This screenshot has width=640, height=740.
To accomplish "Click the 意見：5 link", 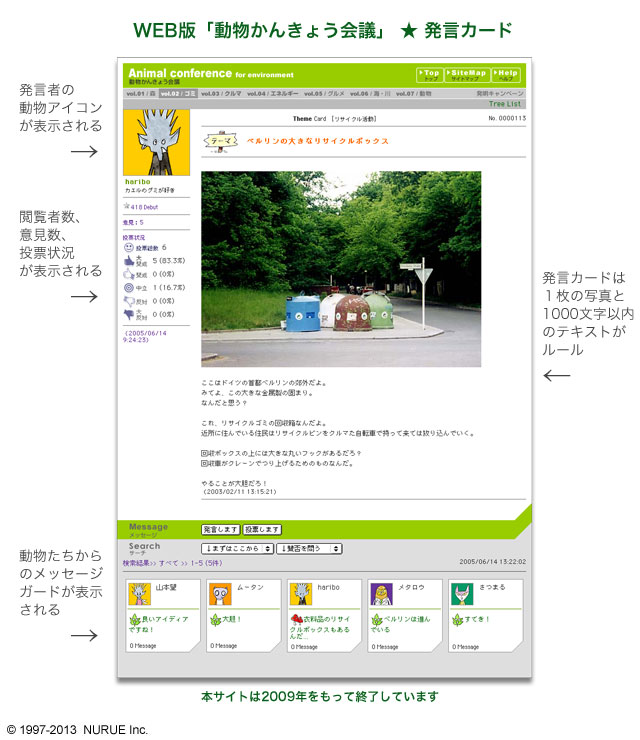I will (133, 222).
